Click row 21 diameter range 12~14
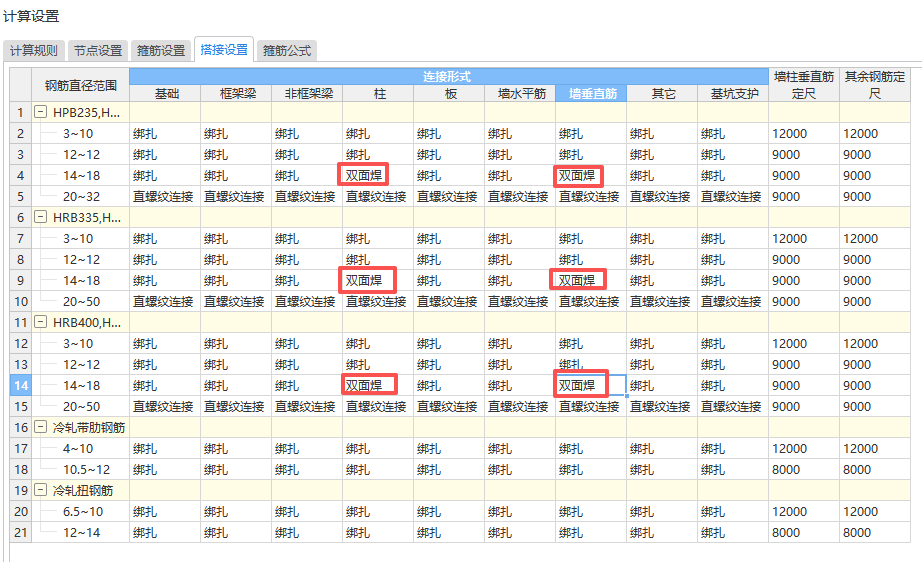The width and height of the screenshot is (922, 562). (x=81, y=532)
